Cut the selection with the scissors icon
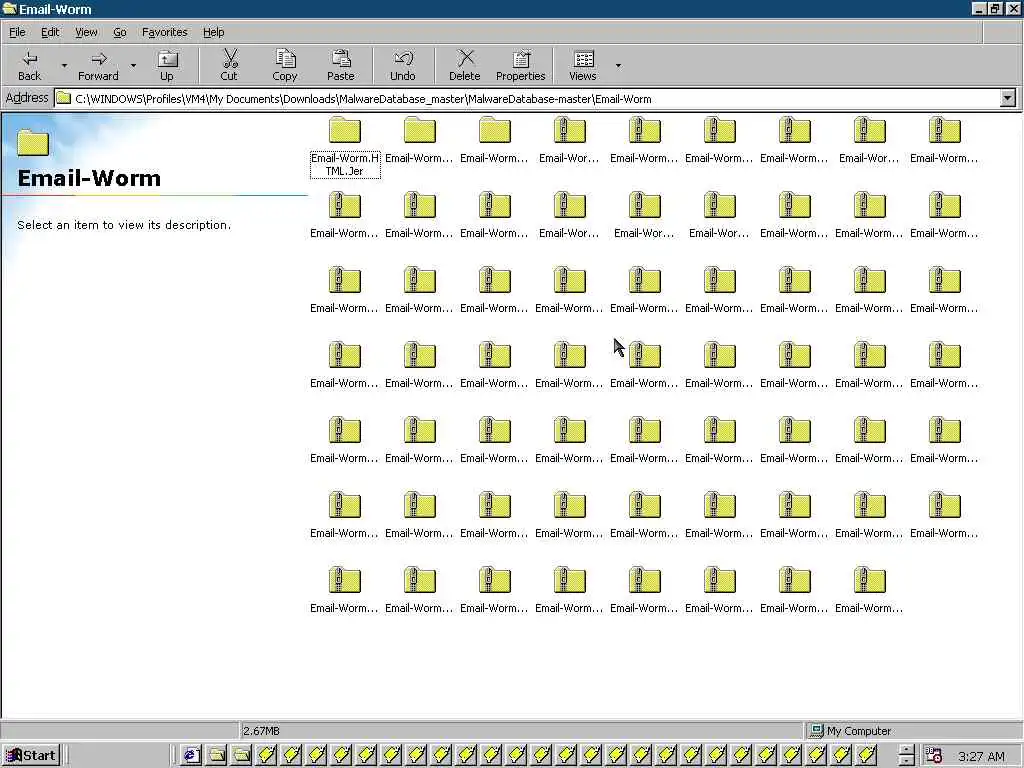Image resolution: width=1024 pixels, height=768 pixels. click(x=229, y=65)
